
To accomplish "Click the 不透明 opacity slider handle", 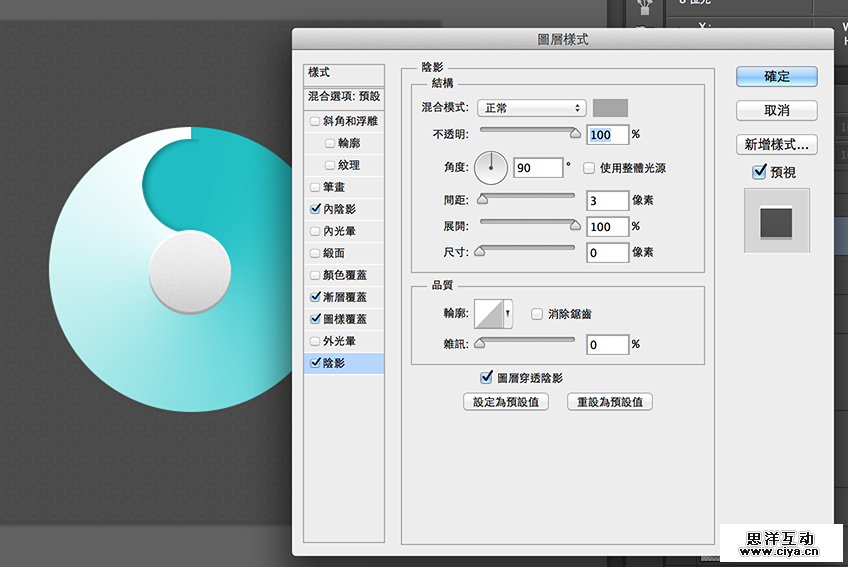I will pos(575,134).
